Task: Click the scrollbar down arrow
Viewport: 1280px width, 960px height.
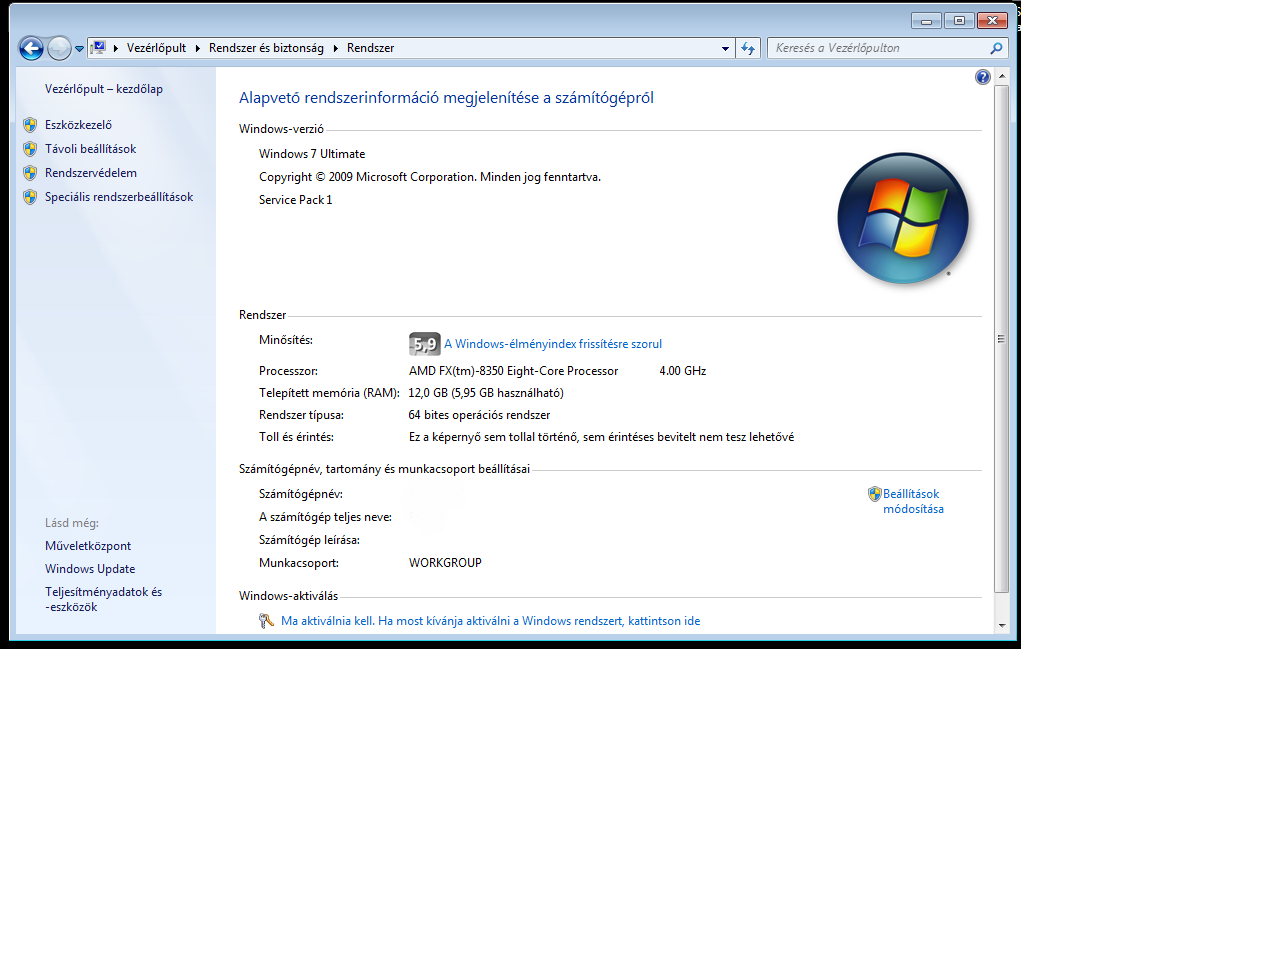Action: 1002,625
